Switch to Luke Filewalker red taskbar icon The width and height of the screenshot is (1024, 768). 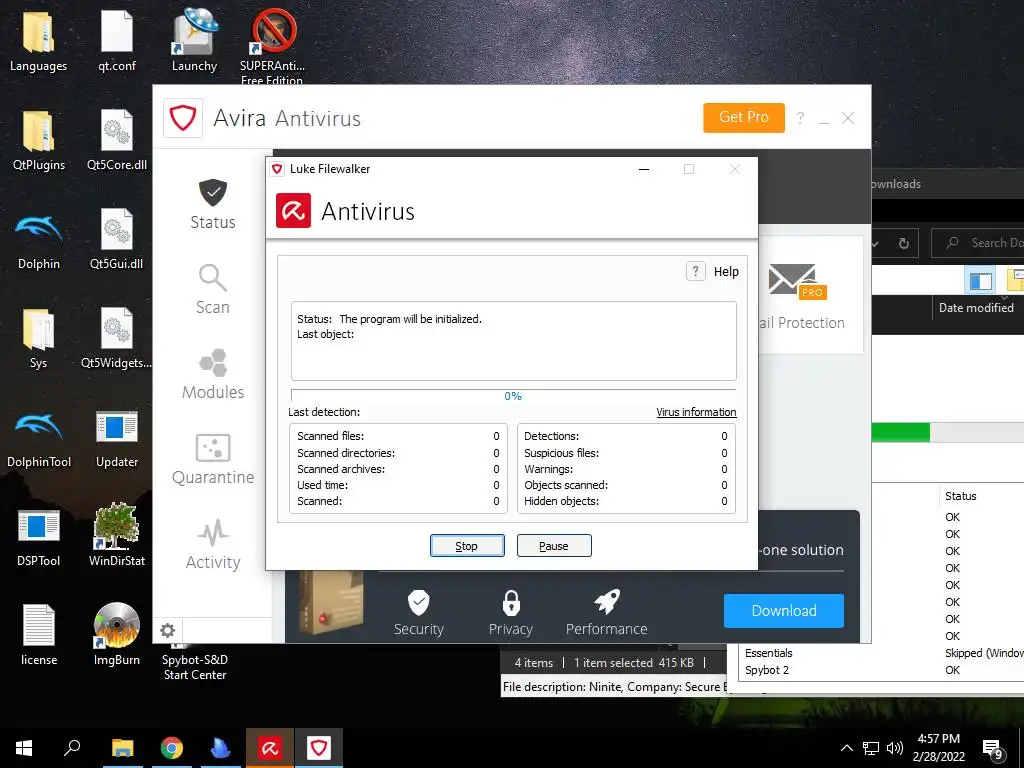pyautogui.click(x=270, y=748)
